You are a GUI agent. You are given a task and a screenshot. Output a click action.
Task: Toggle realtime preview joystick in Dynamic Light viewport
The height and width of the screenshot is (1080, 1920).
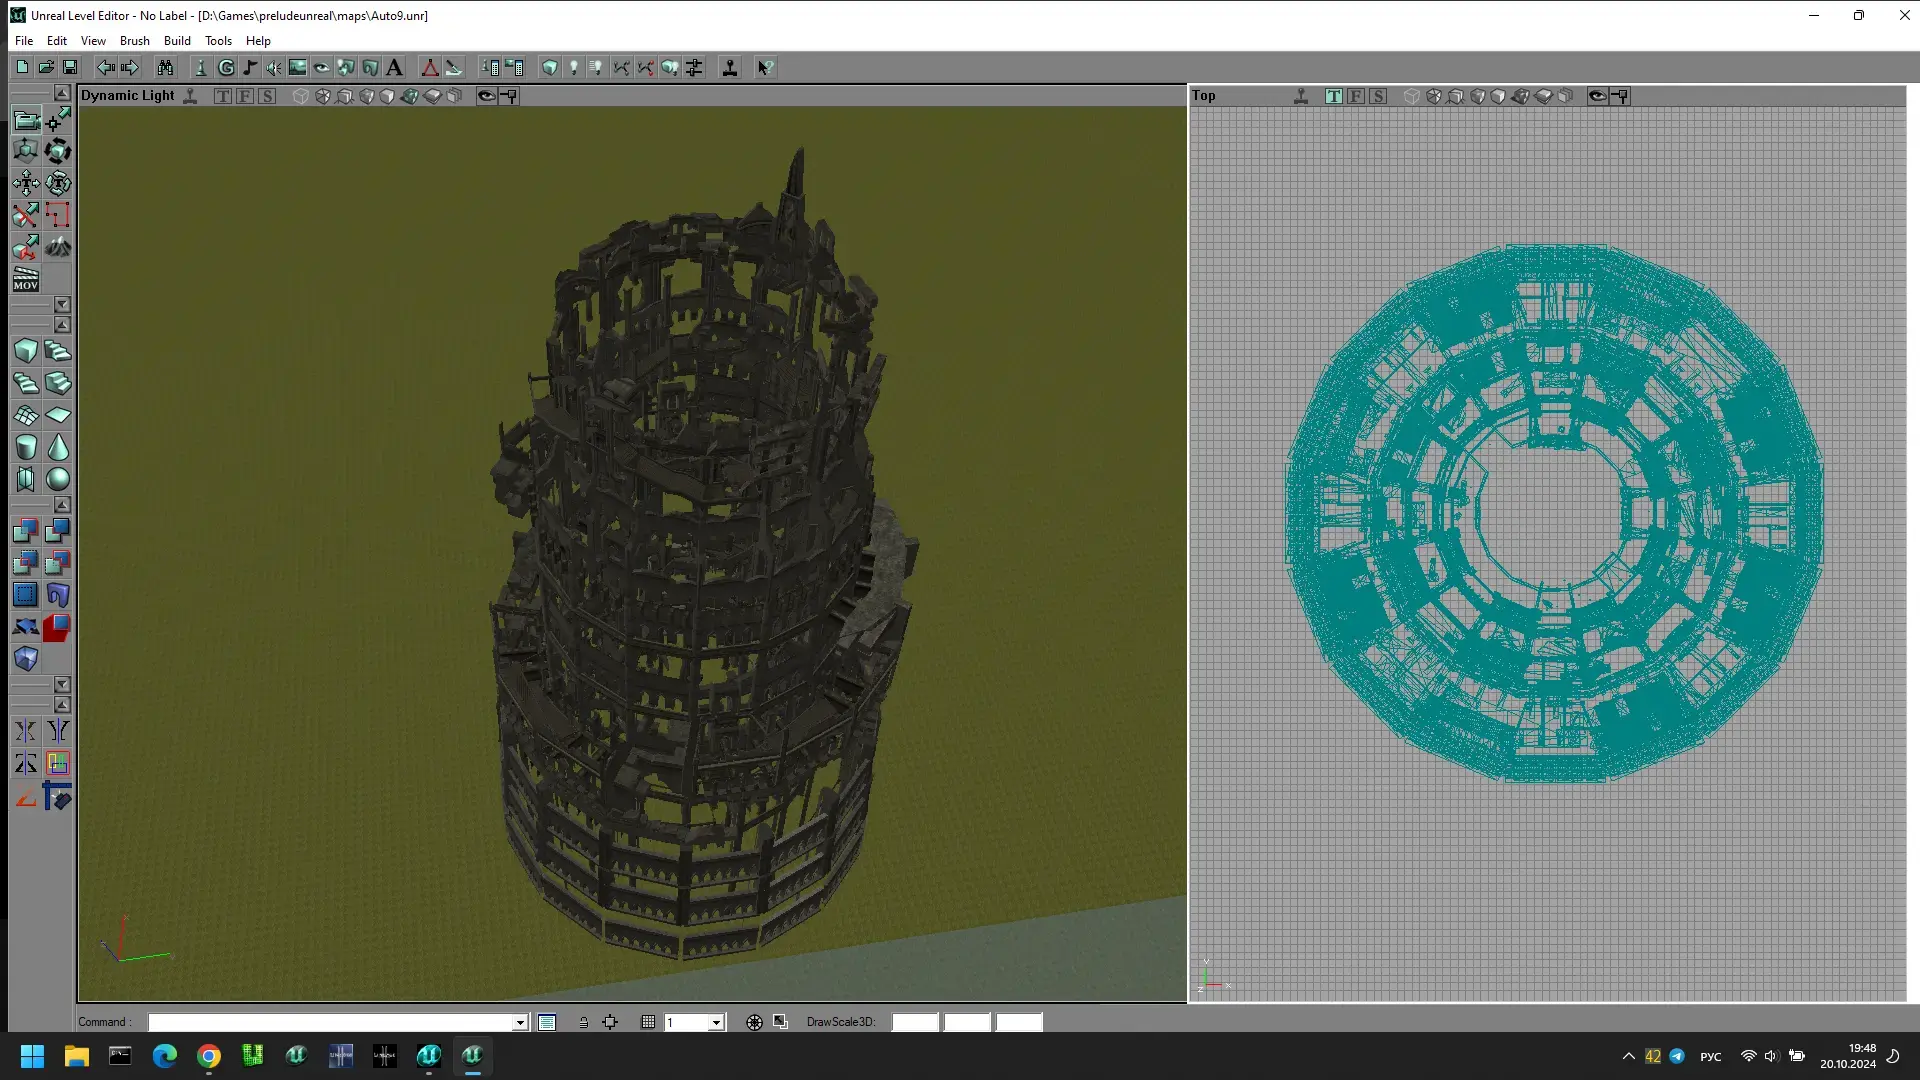pyautogui.click(x=190, y=96)
